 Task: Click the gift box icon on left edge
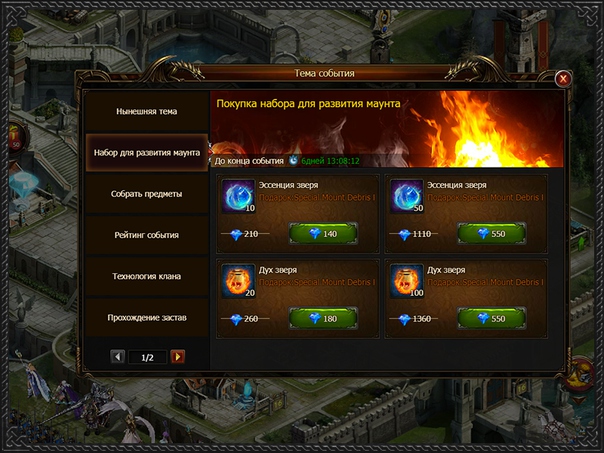coord(15,139)
